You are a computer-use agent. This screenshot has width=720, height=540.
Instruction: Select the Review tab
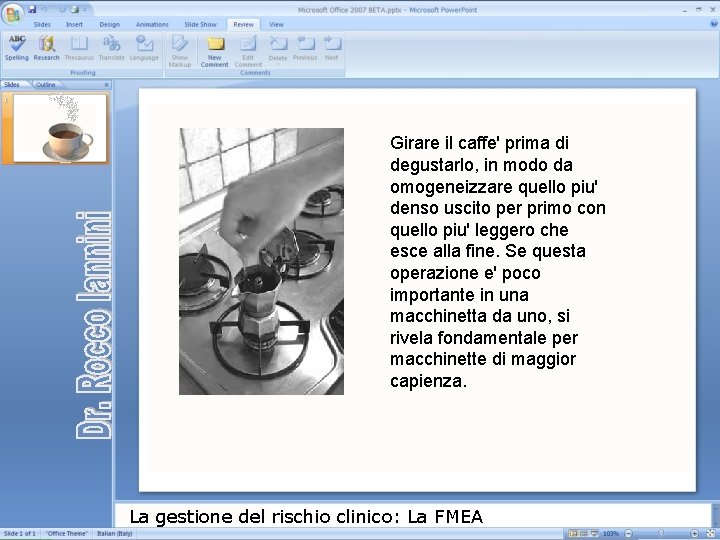click(x=243, y=24)
